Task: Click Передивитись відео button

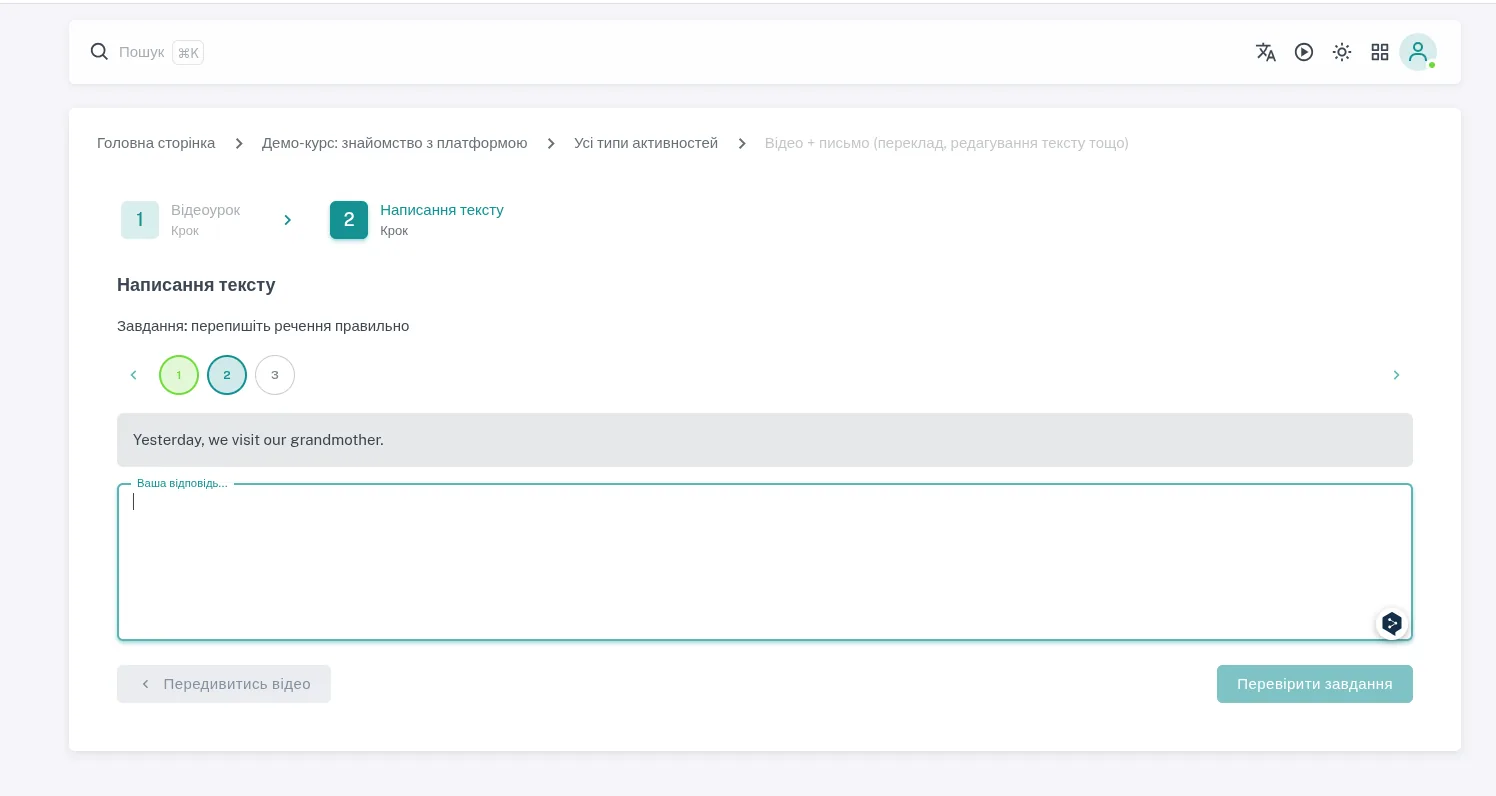Action: (224, 684)
